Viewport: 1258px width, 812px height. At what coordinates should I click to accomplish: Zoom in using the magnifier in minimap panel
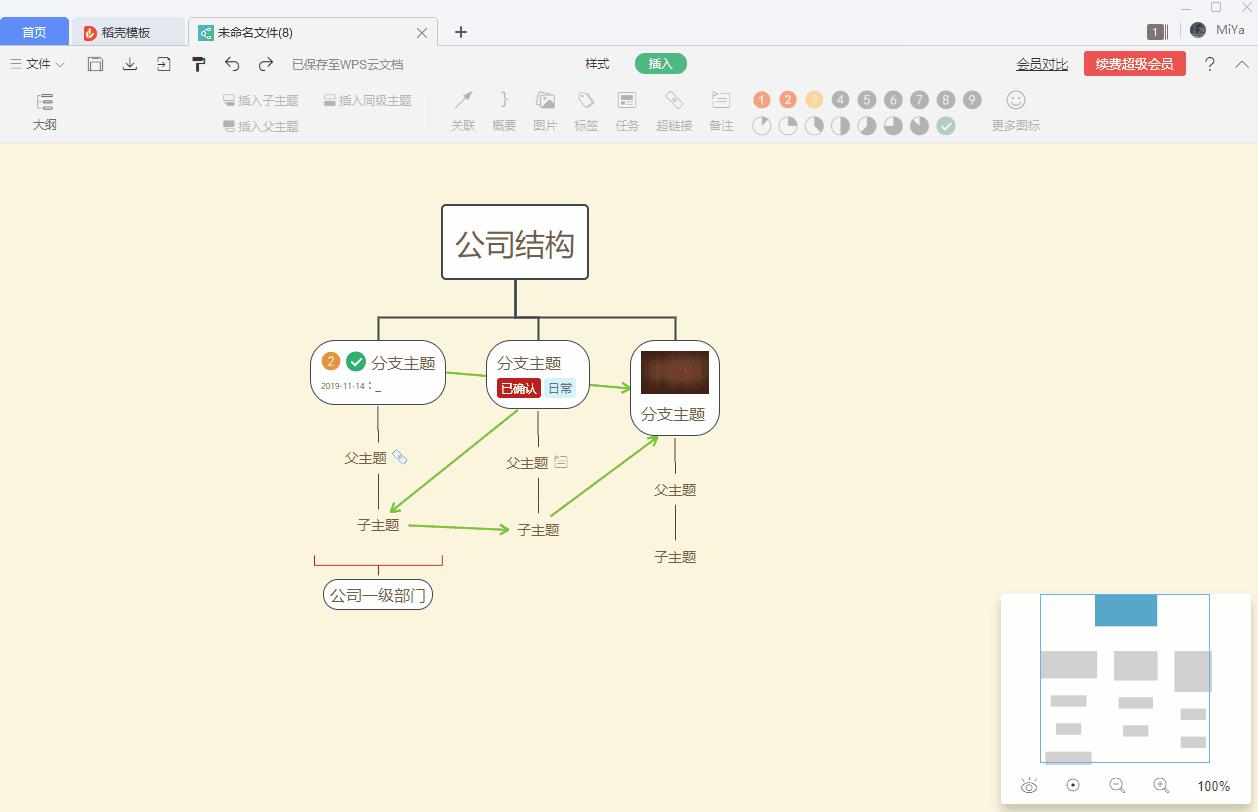click(x=1162, y=785)
